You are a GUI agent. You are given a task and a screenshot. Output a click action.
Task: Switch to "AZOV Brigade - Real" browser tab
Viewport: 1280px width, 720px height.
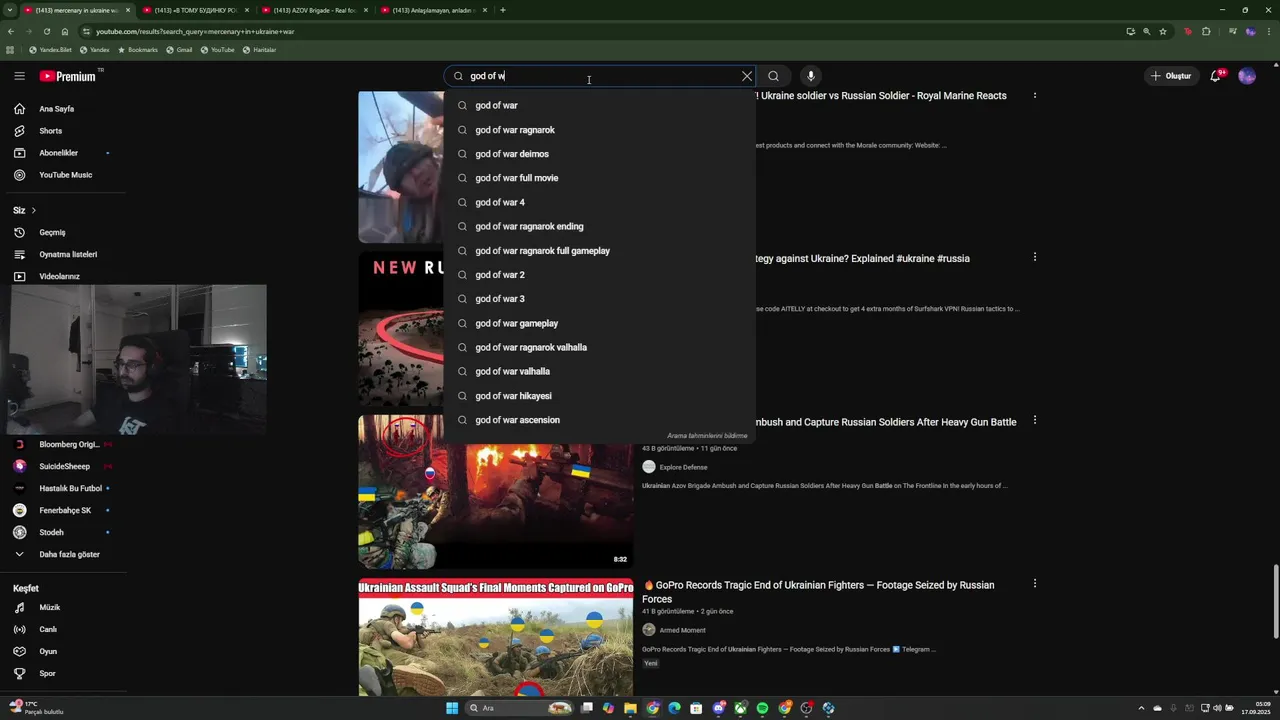pos(315,10)
